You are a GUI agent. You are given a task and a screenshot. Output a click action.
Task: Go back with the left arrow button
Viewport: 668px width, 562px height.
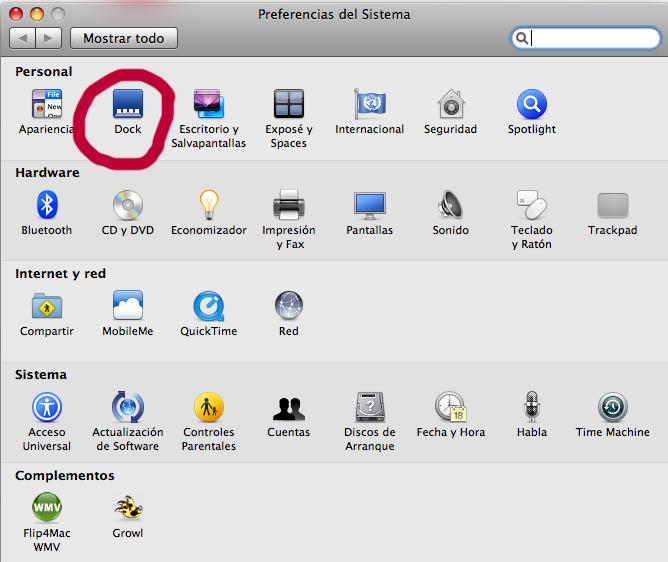23,38
